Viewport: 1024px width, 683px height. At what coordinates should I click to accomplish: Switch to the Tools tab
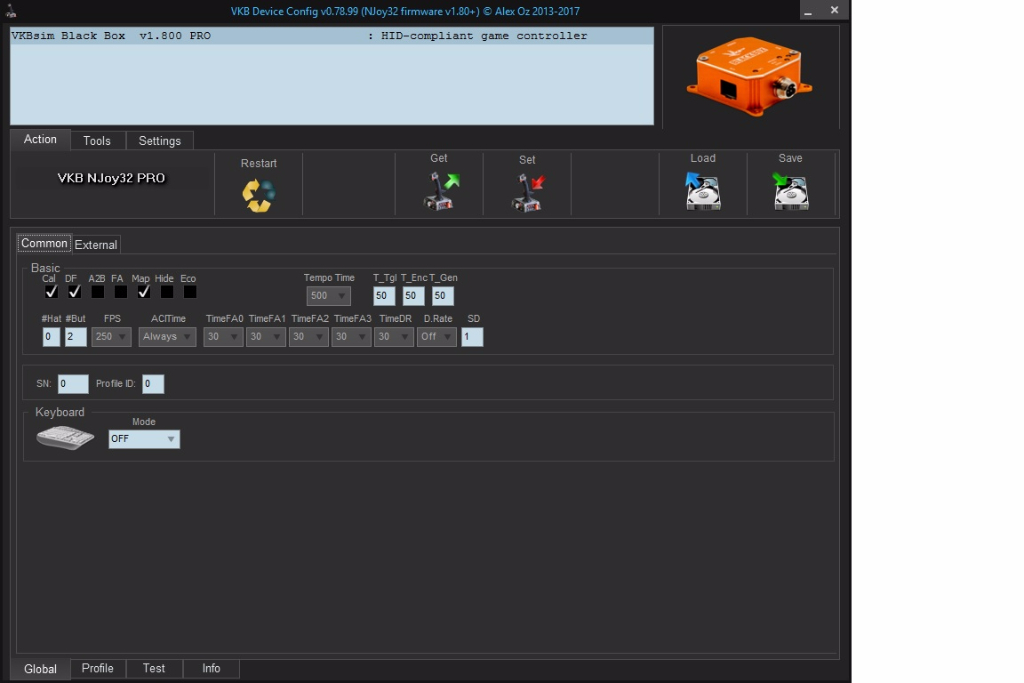[97, 141]
